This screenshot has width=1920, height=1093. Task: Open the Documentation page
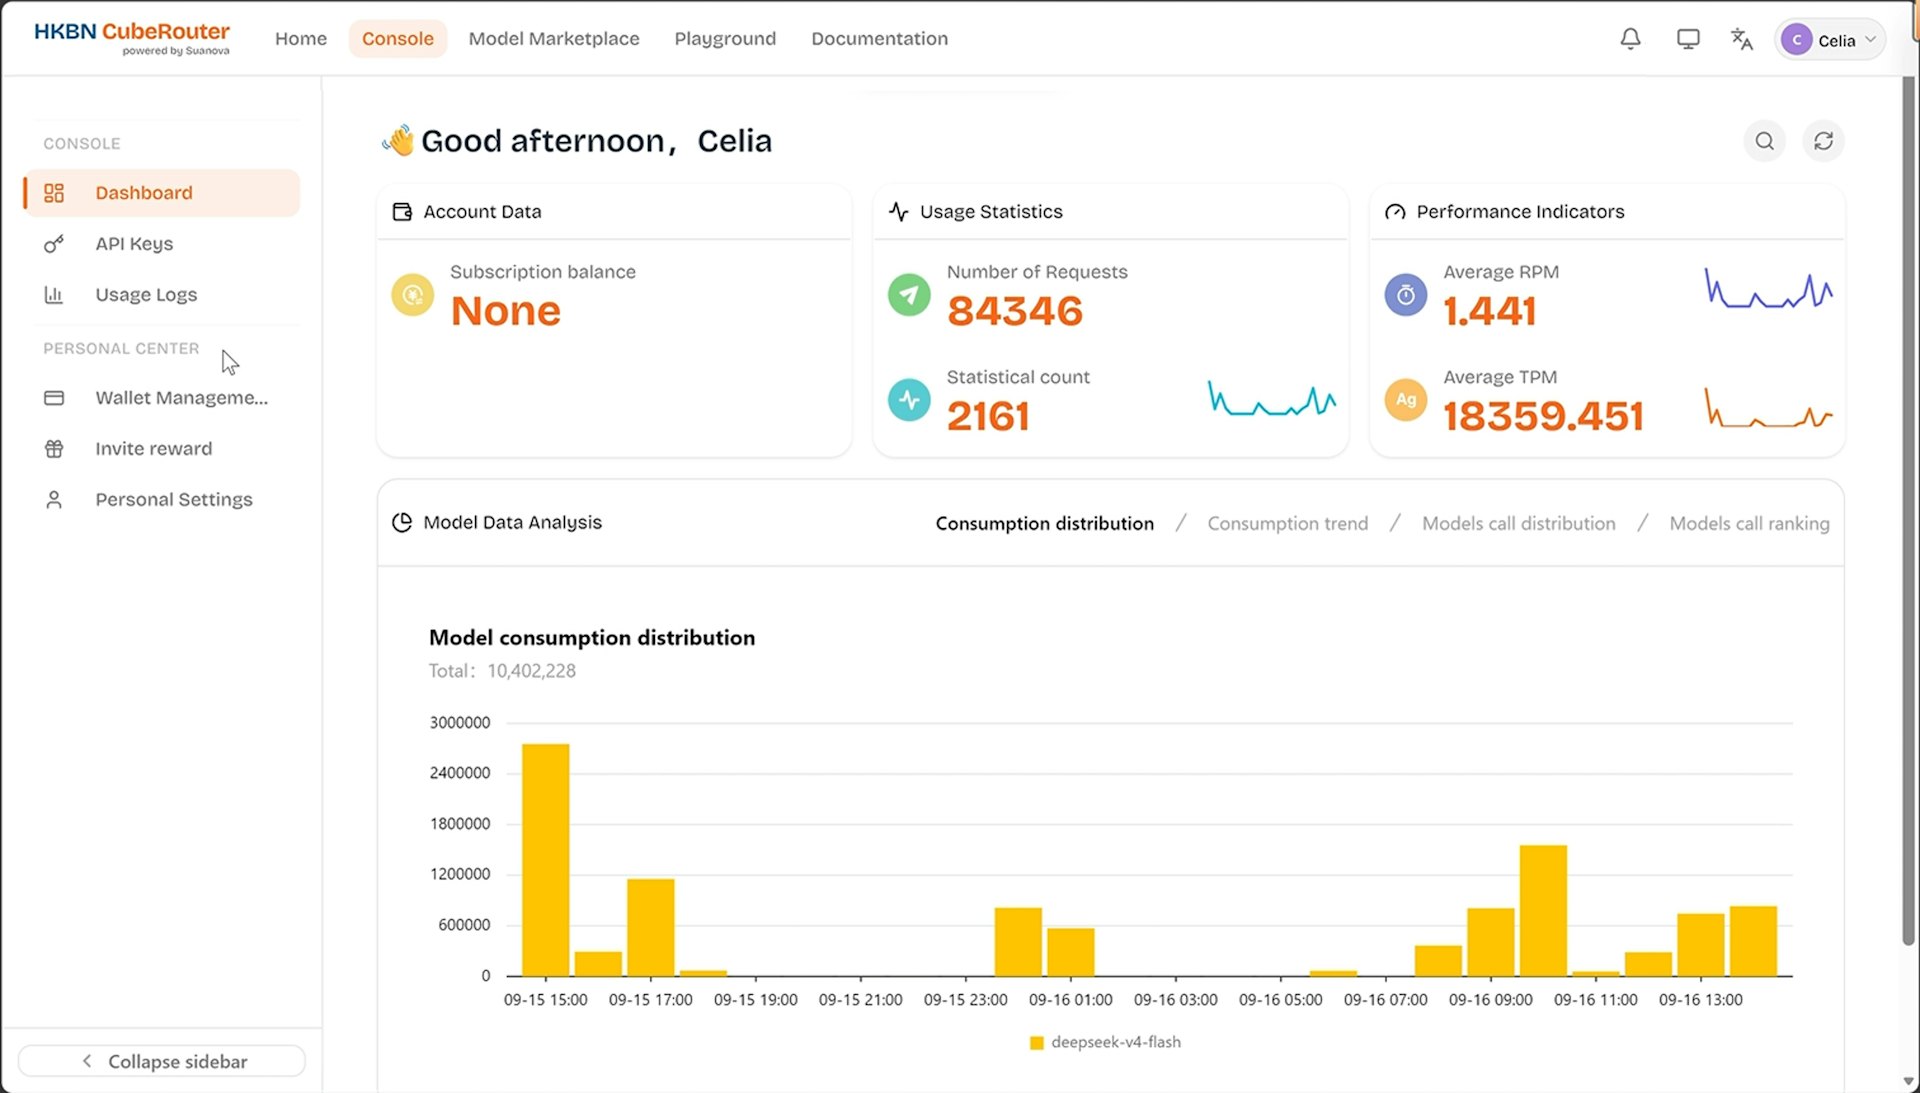click(879, 39)
